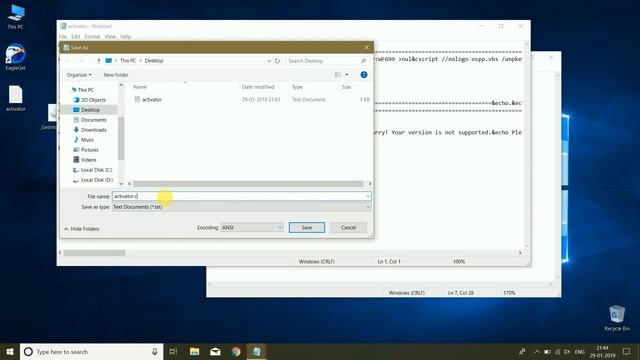Click the Cortana microphone icon
The image size is (640, 360).
click(155, 351)
